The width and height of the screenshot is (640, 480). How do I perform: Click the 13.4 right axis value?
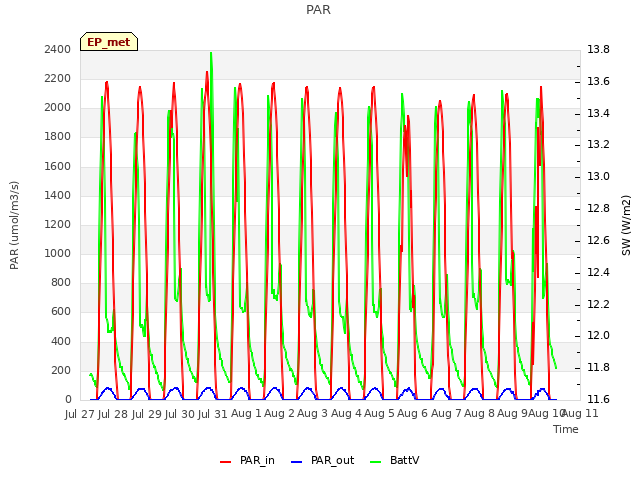tap(598, 113)
